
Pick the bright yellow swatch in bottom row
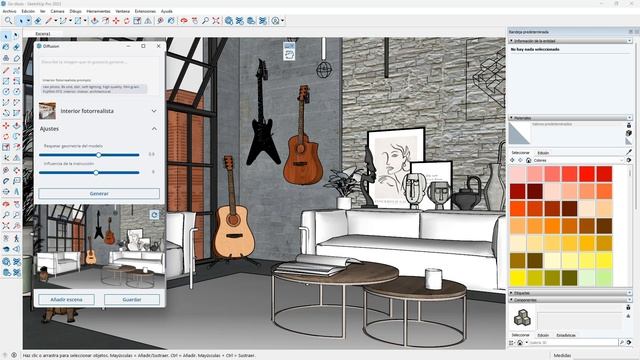[518, 278]
